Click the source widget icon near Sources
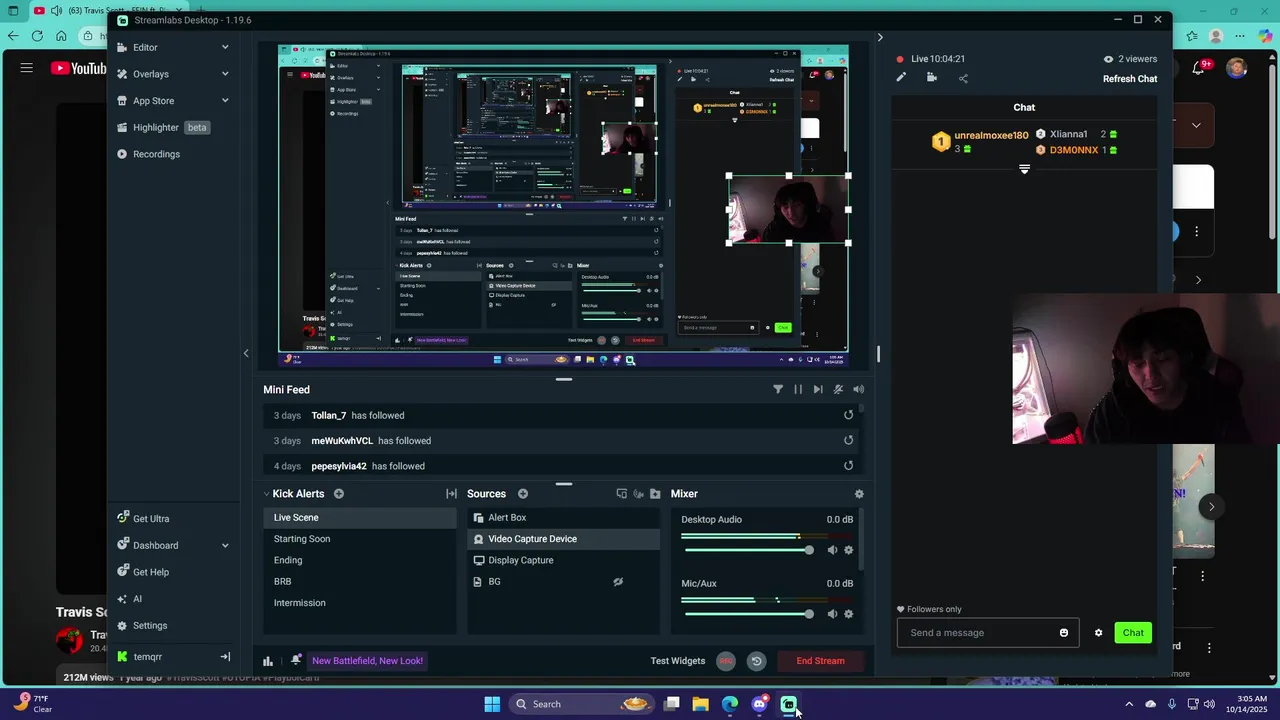 pyautogui.click(x=622, y=494)
